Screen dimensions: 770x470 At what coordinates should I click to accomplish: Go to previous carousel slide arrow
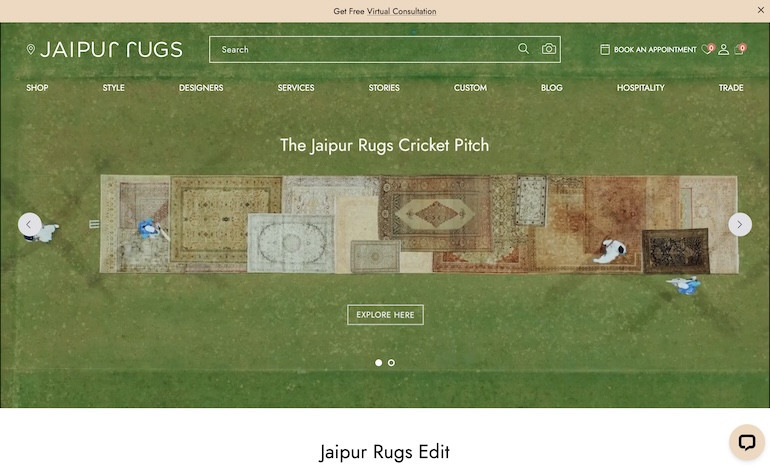point(29,224)
